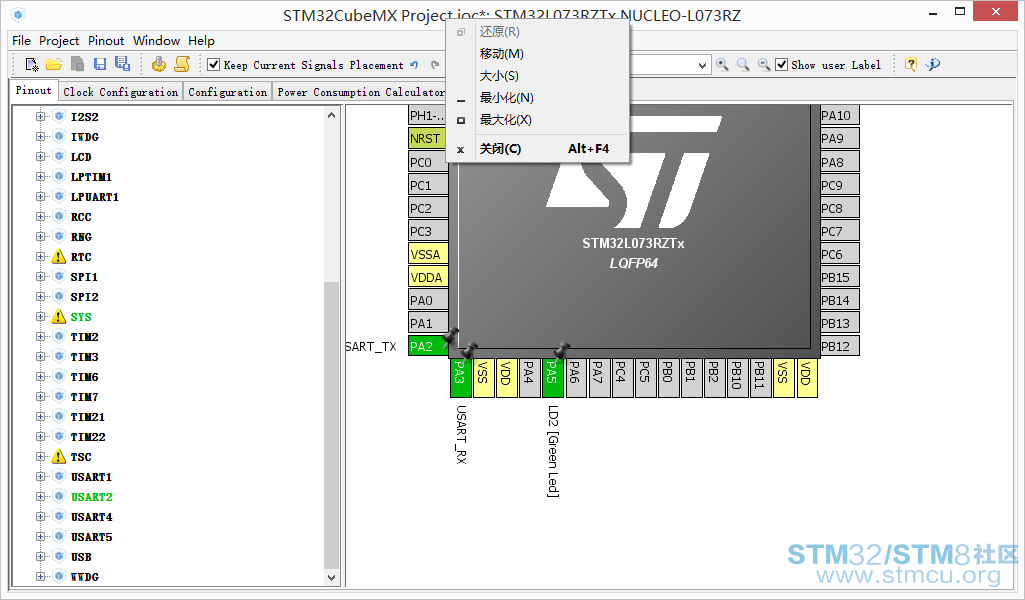Click the TSC warning triangle icon
The width and height of the screenshot is (1025, 600).
pos(59,457)
